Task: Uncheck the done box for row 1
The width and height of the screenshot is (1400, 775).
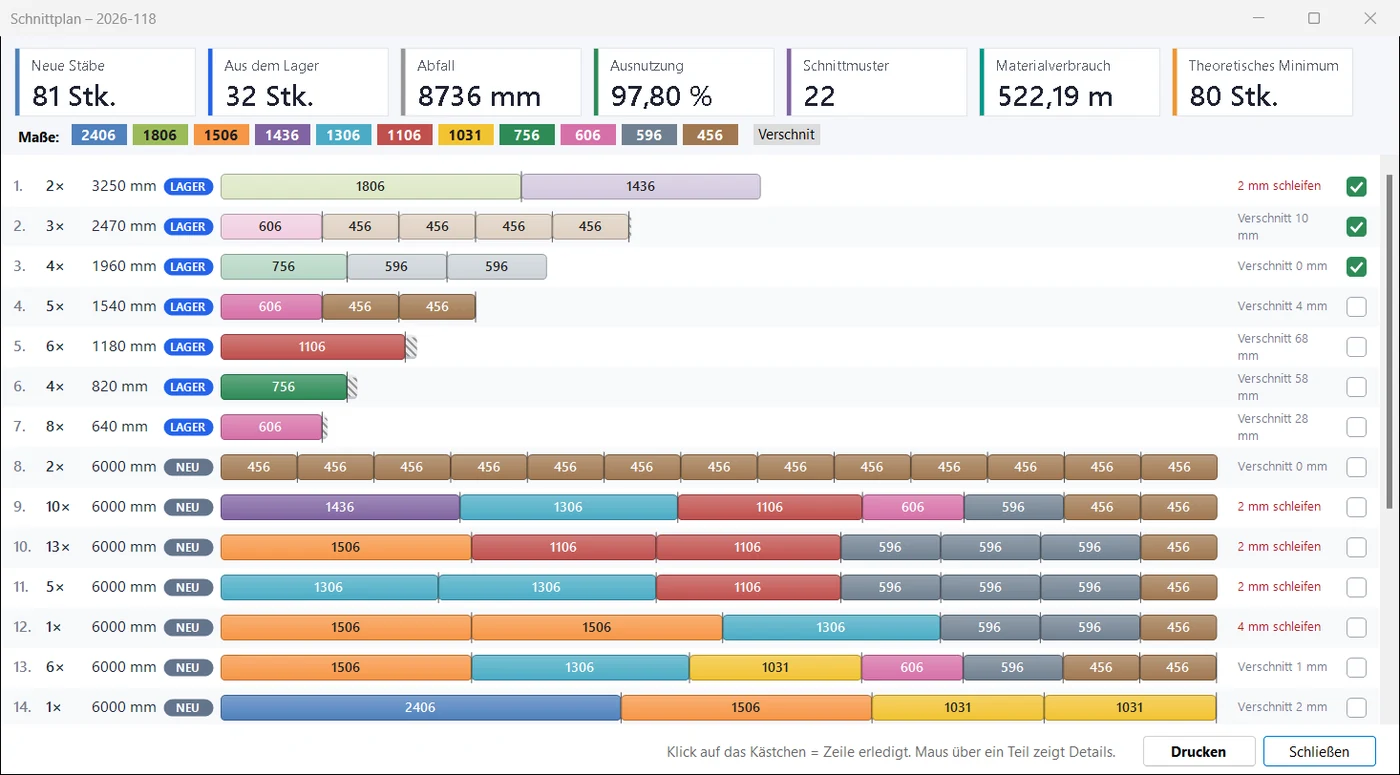Action: 1356,187
